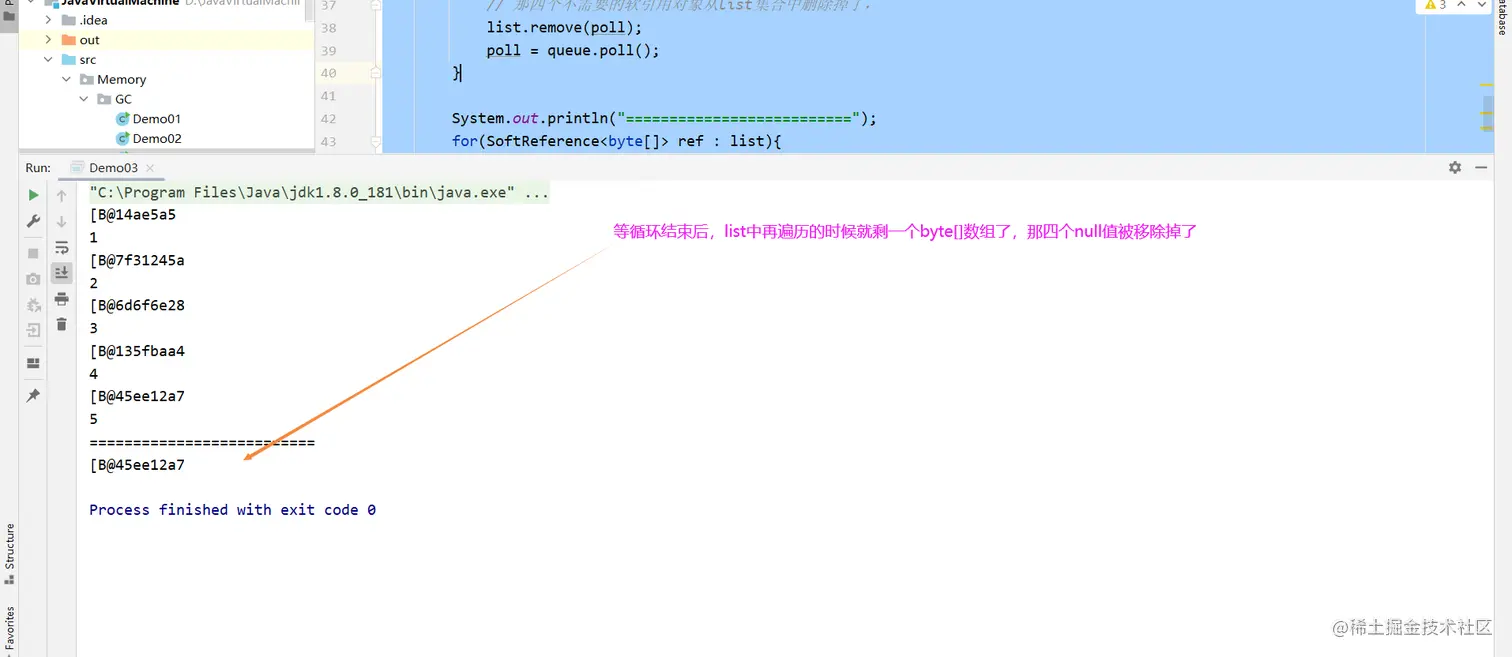Click console output [B@6d6f6e28
Screen dimensions: 1512x657
(x=137, y=305)
